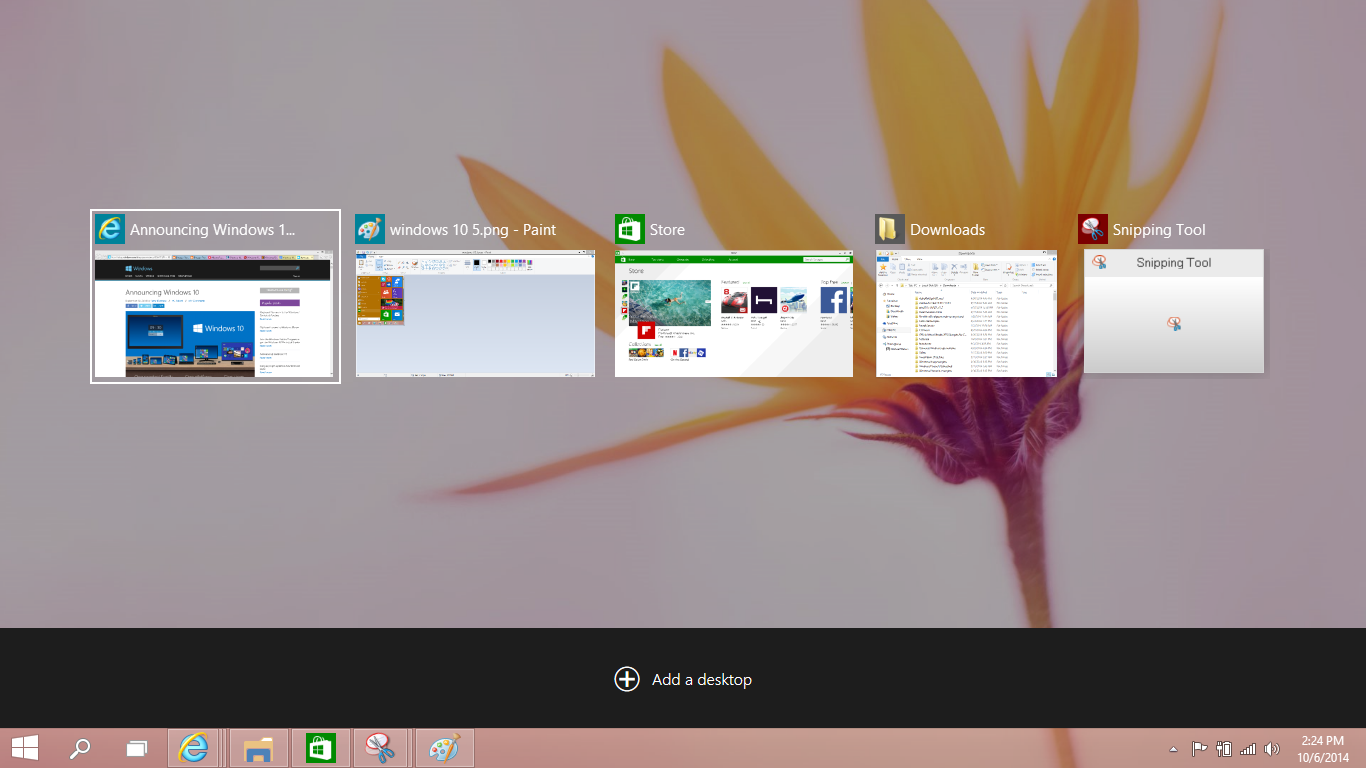This screenshot has height=768, width=1366.
Task: Click the Task View icon
Action: point(135,747)
